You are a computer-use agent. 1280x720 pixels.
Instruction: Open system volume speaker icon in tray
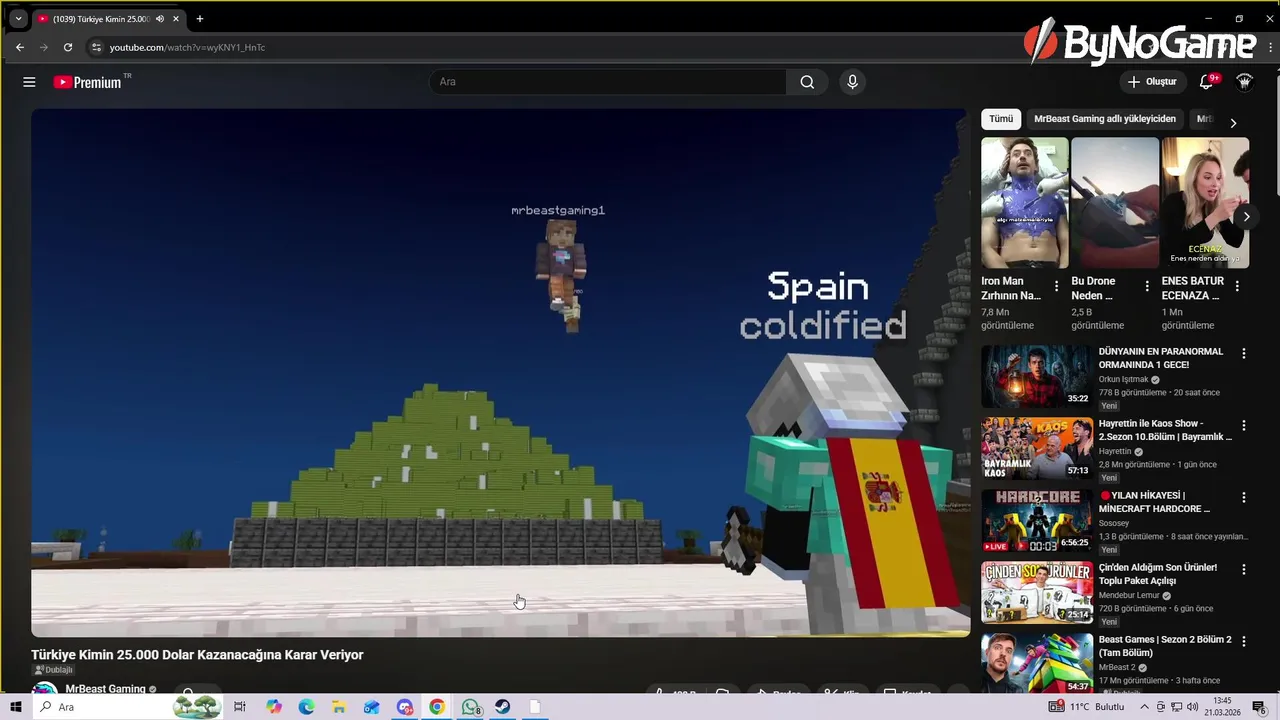[1192, 707]
